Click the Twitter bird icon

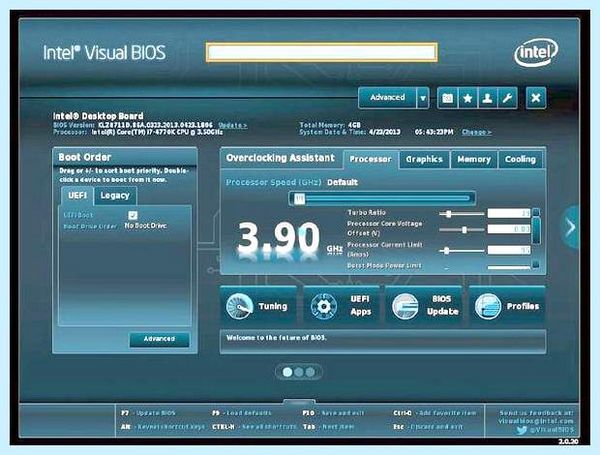(521, 430)
